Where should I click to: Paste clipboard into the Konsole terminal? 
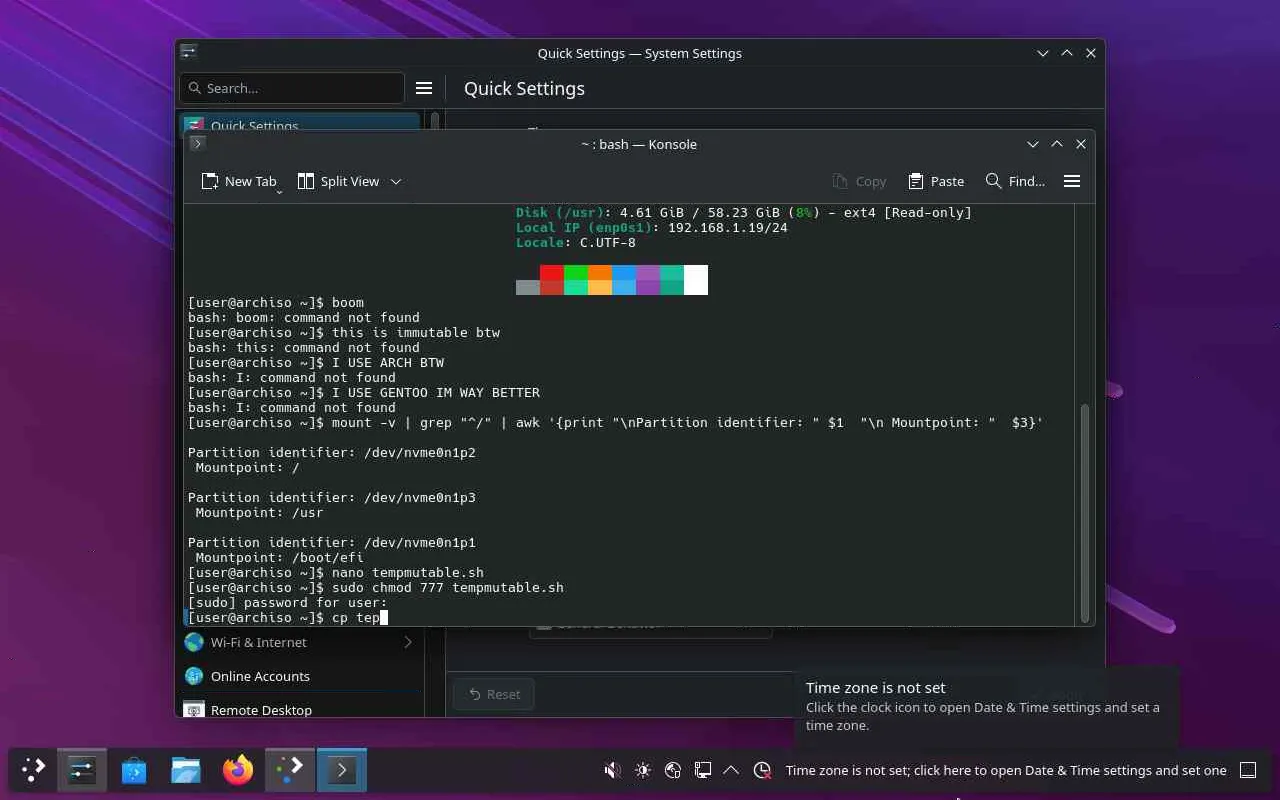(936, 181)
